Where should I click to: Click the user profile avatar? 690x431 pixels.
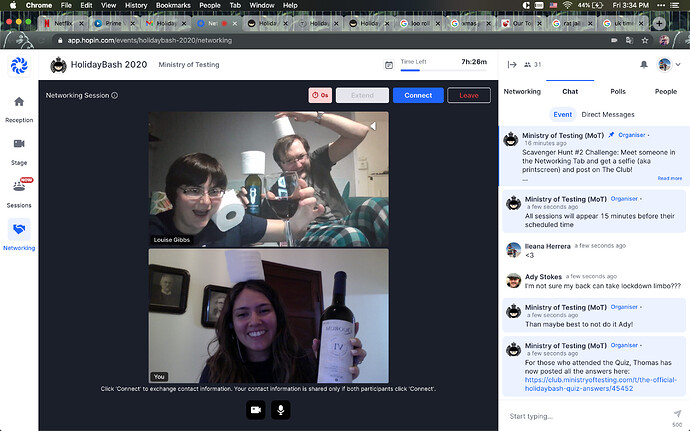pos(664,64)
